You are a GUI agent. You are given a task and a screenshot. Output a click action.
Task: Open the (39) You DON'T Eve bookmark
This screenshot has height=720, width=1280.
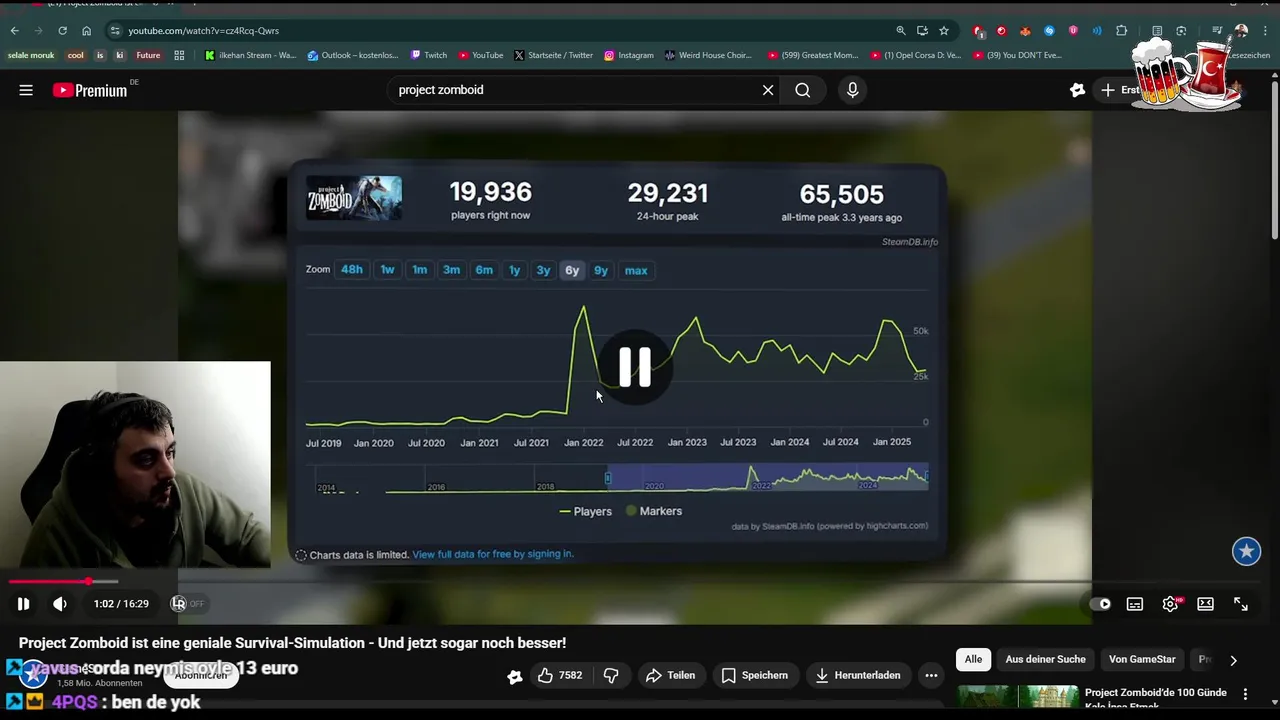(1017, 55)
